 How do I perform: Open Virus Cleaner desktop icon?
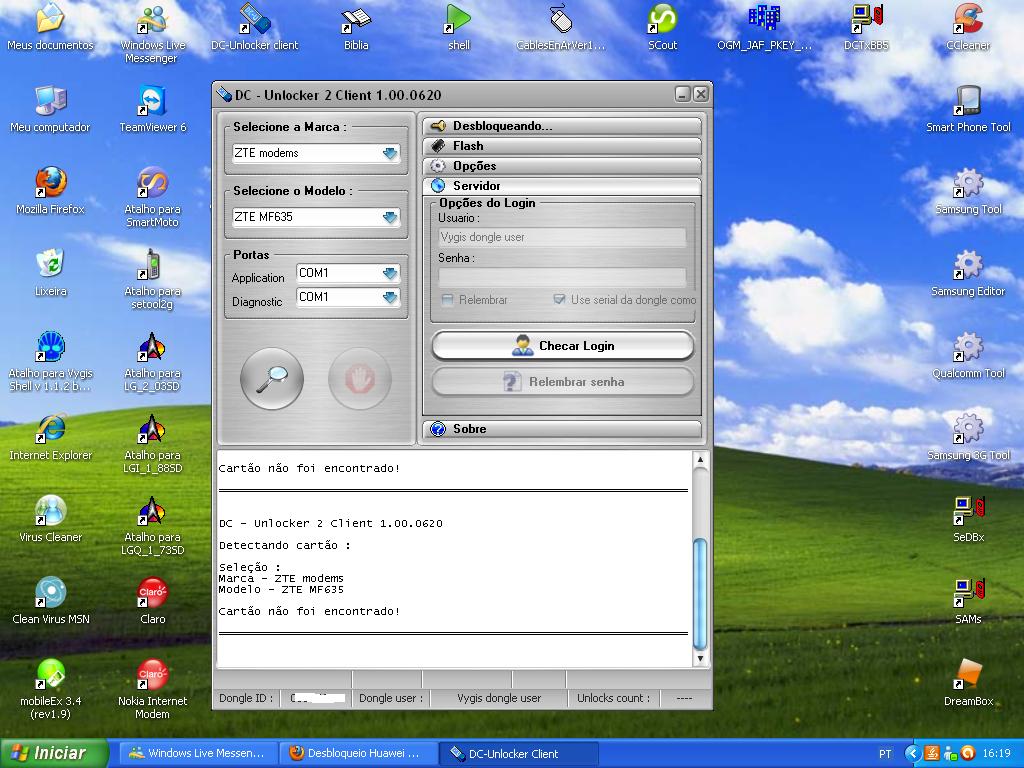coord(50,519)
